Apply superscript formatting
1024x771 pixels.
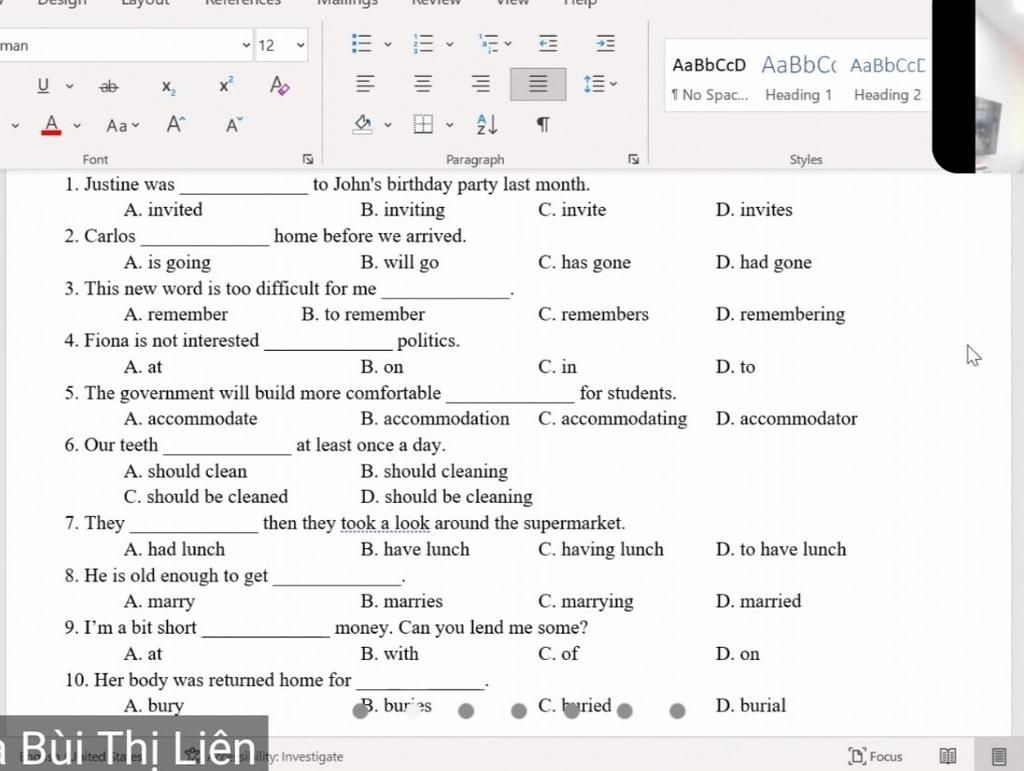(x=226, y=85)
